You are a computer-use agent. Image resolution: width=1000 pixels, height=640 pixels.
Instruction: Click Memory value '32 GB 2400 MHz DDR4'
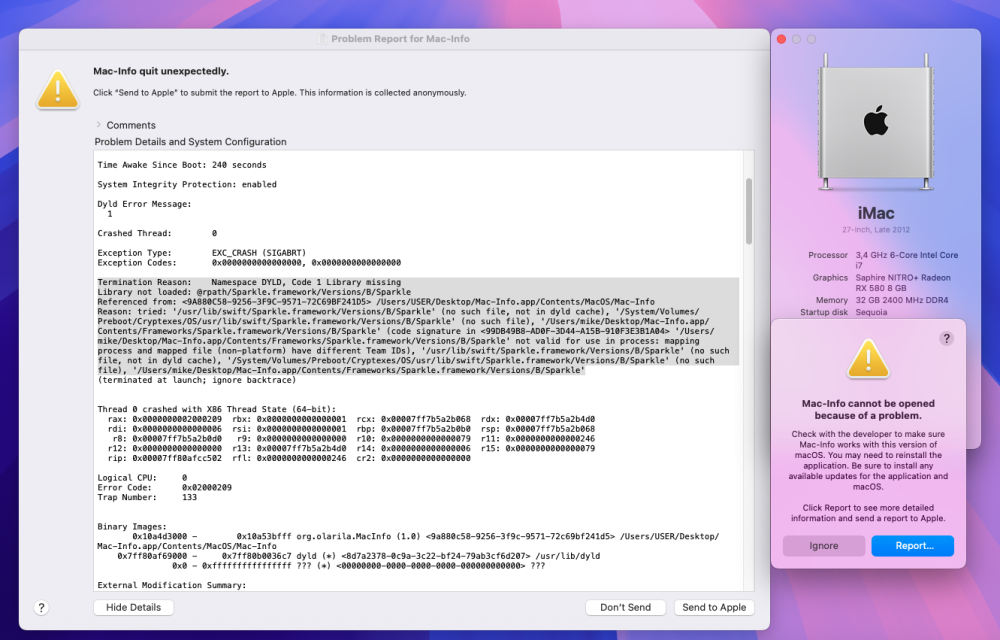coord(901,300)
